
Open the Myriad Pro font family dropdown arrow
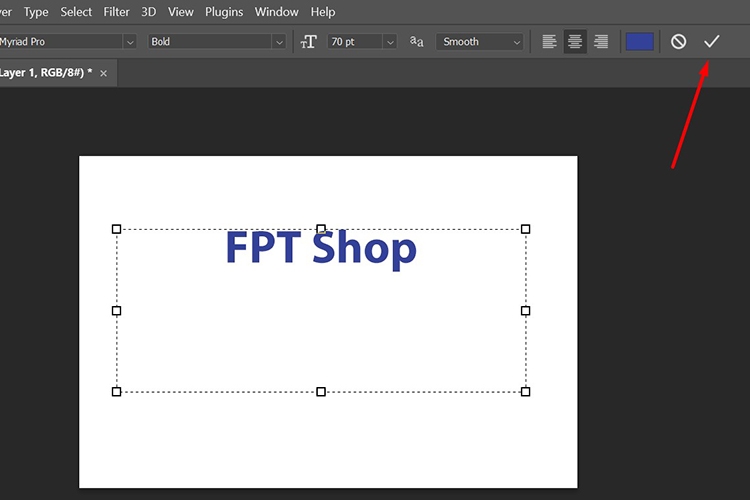click(x=130, y=42)
